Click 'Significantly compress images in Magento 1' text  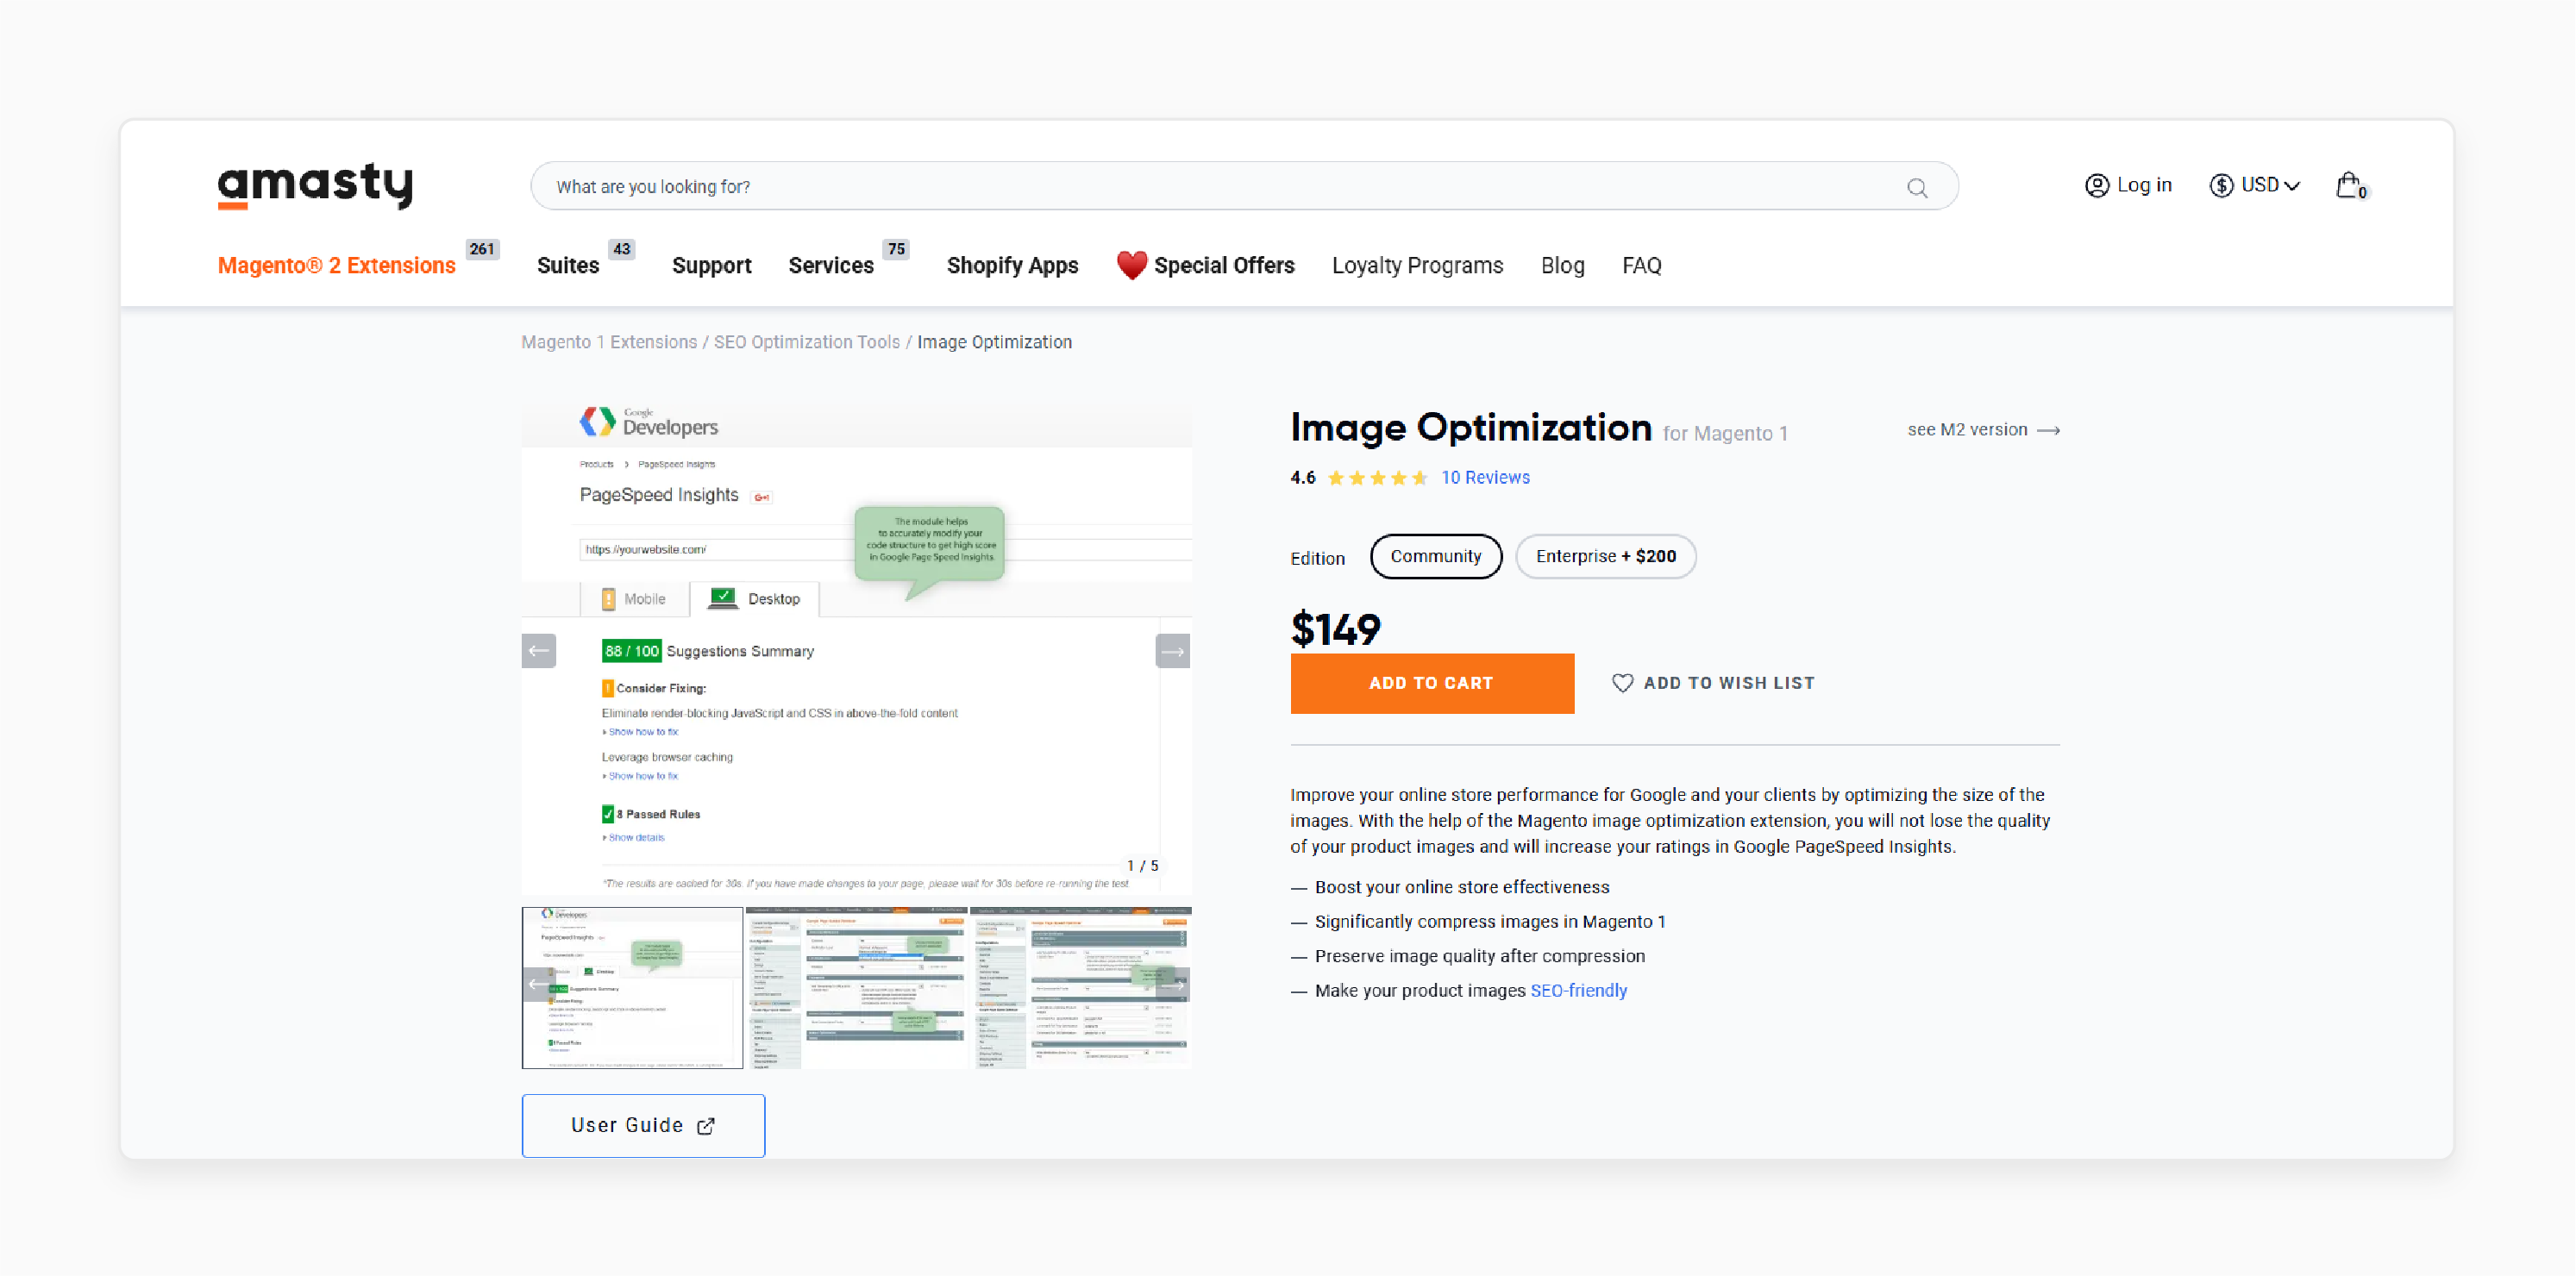click(1490, 922)
